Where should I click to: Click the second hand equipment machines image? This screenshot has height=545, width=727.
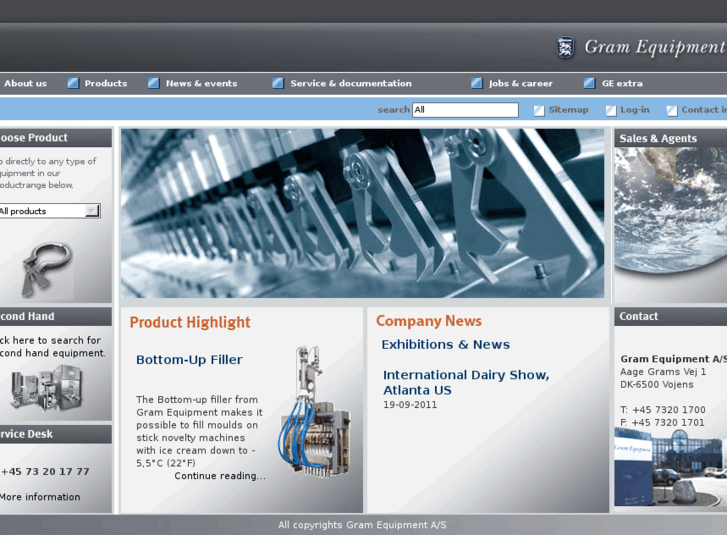point(46,388)
